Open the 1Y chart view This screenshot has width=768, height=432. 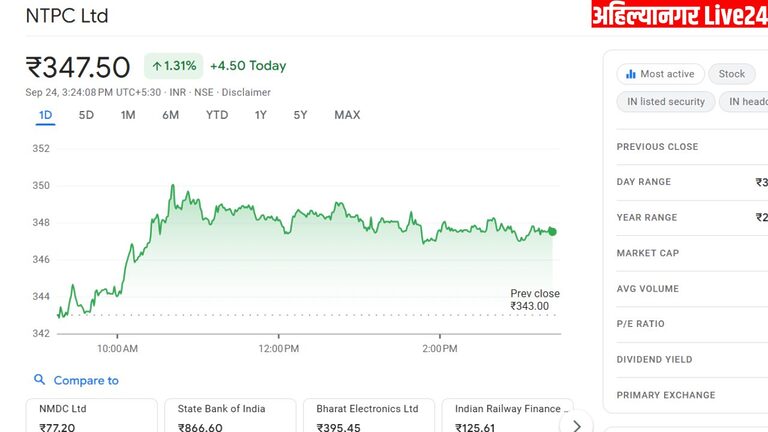260,115
